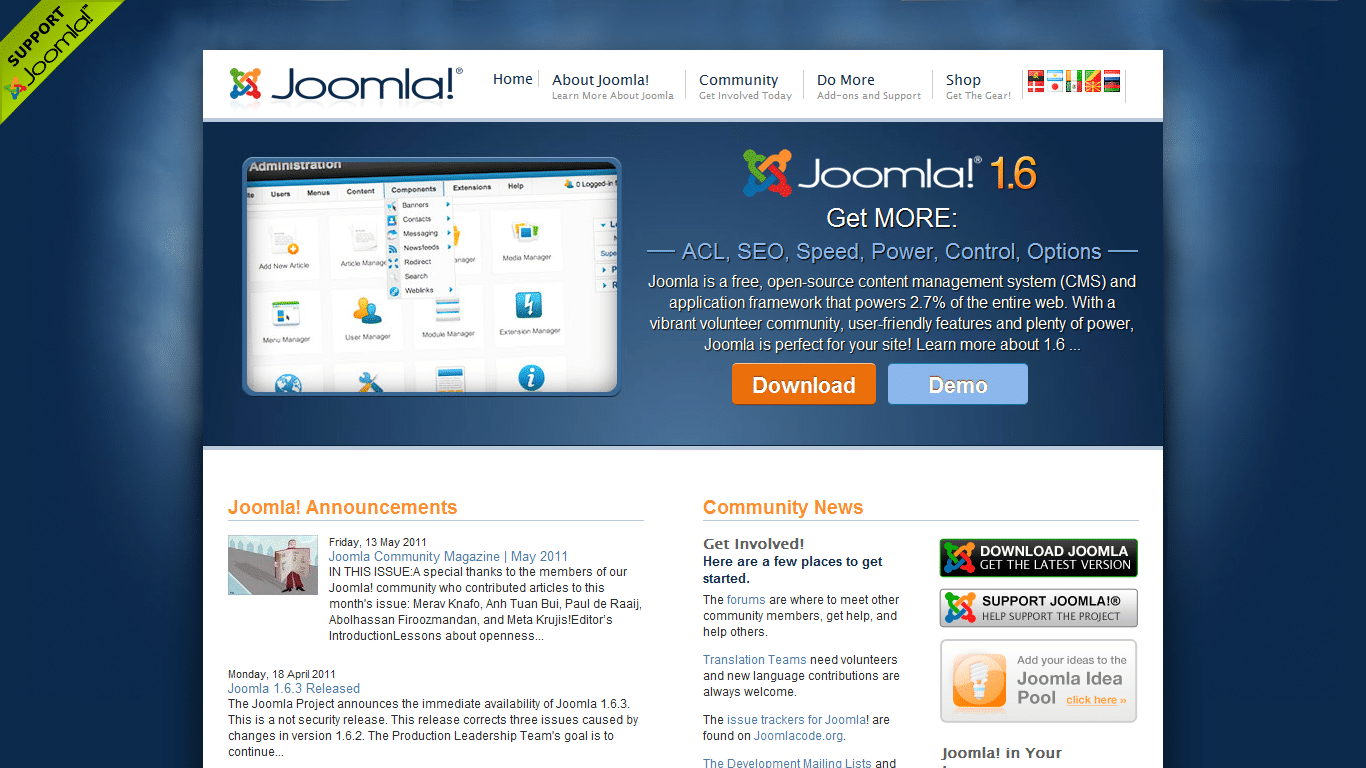1366x768 pixels.
Task: Select the Angola flag language icon
Action: click(x=1036, y=75)
